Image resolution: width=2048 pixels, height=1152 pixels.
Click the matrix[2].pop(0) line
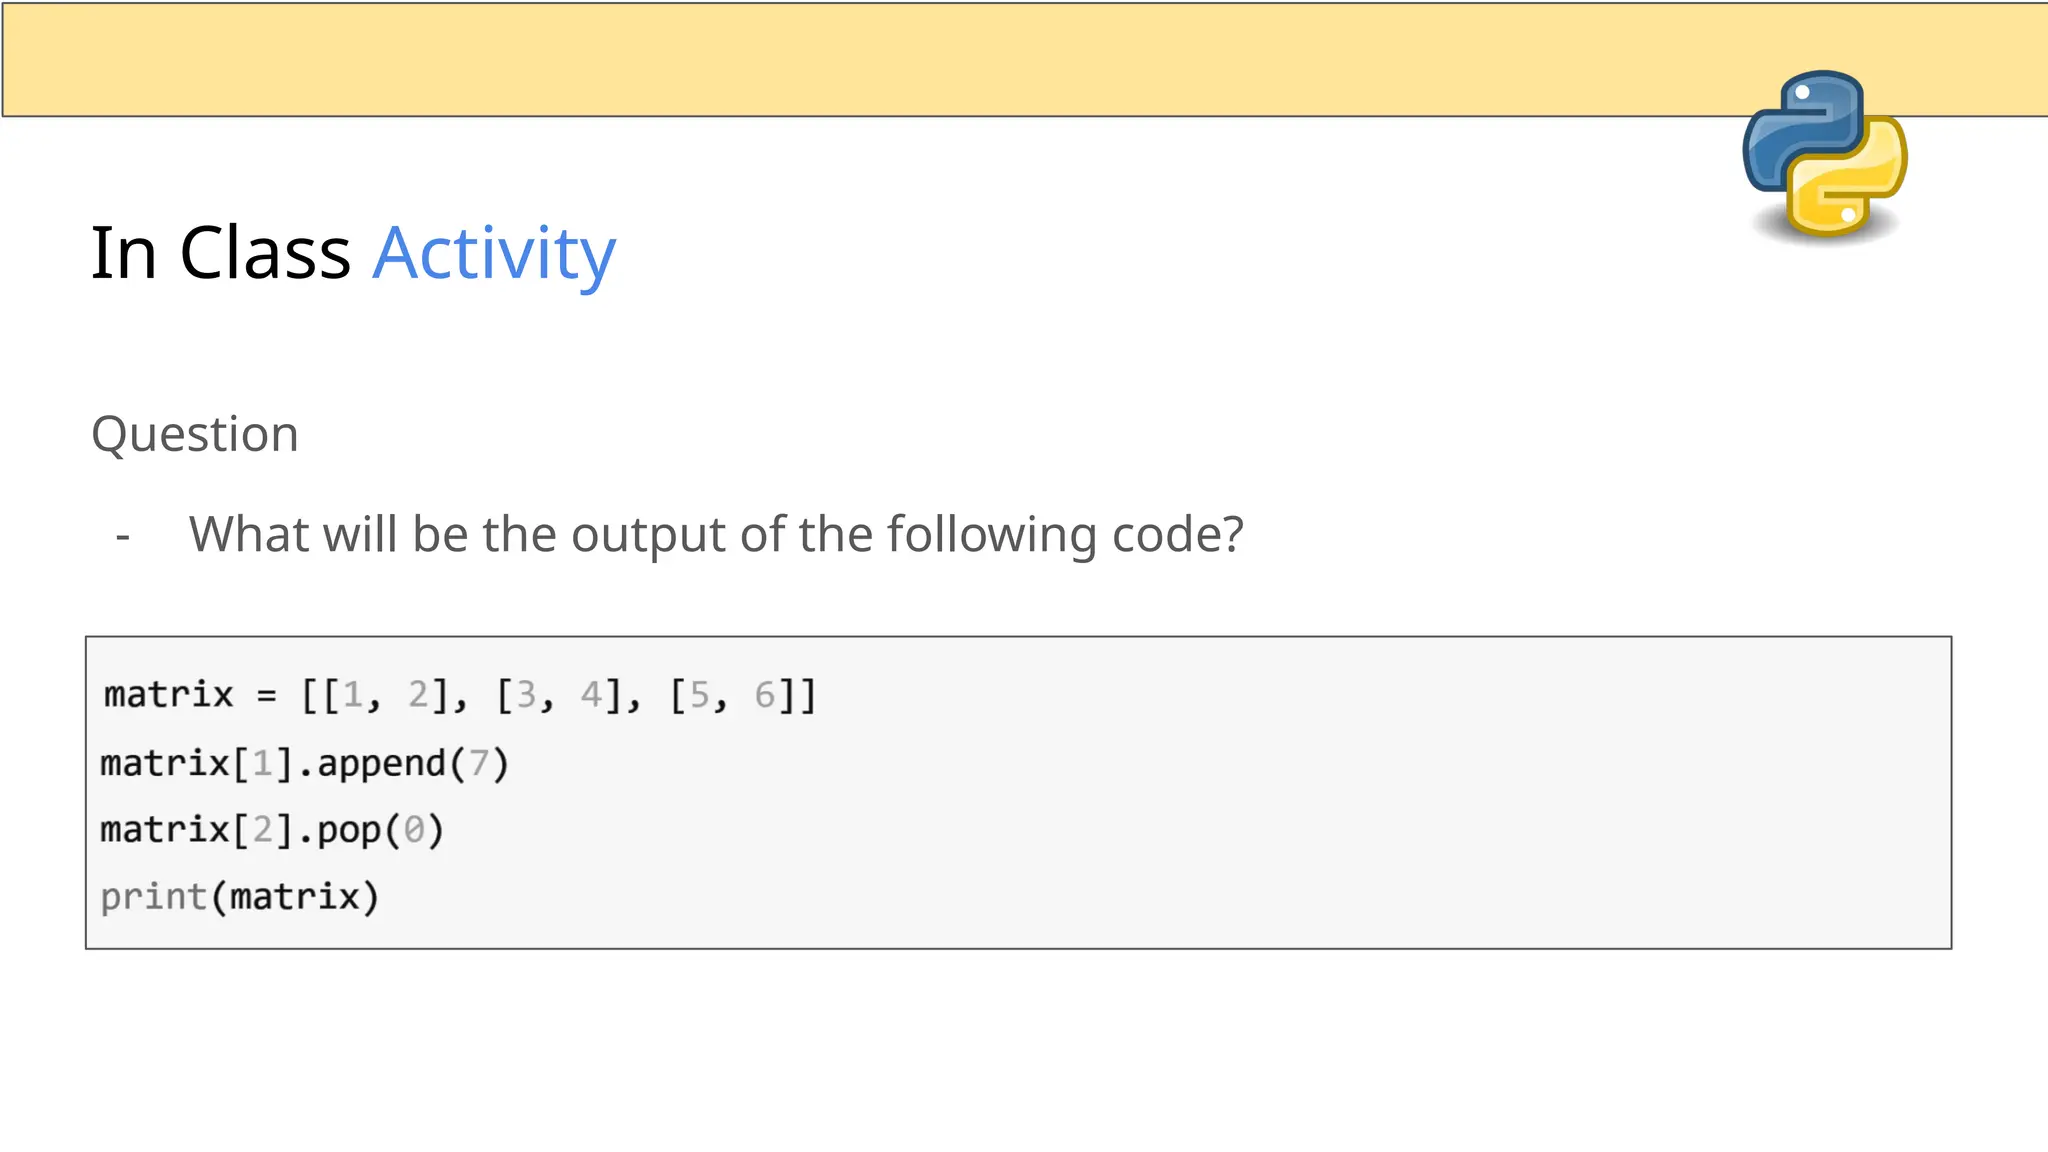point(272,830)
